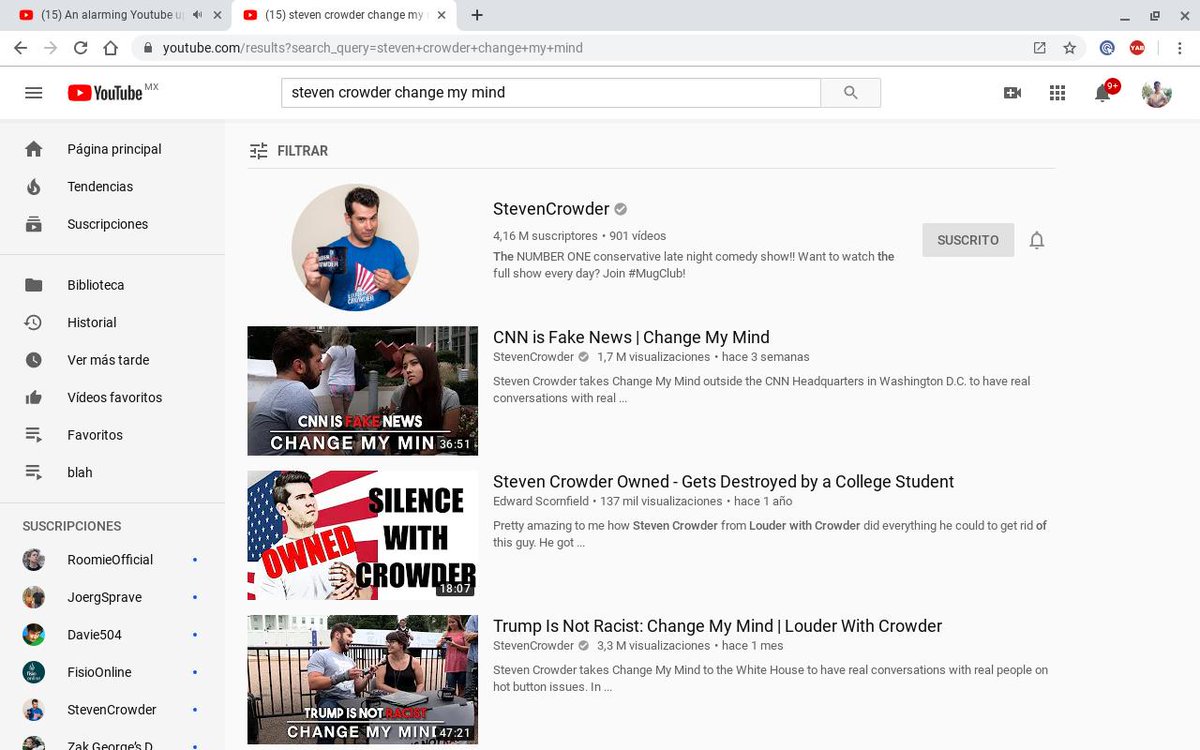The width and height of the screenshot is (1200, 750).
Task: Open StevenCrowder subscription in sidebar
Action: point(112,710)
